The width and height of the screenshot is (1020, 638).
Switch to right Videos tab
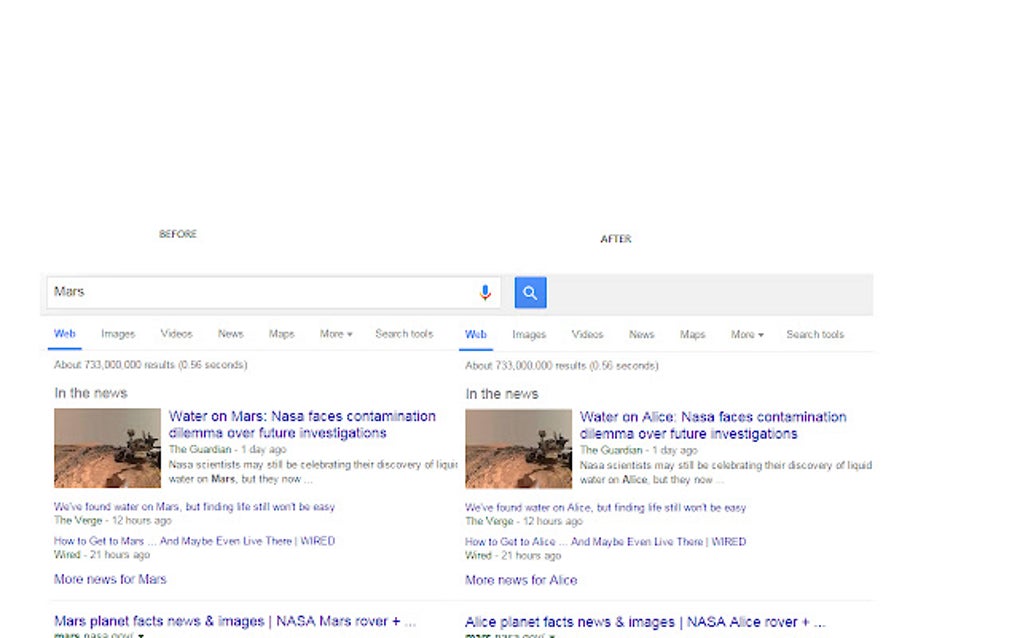point(587,334)
